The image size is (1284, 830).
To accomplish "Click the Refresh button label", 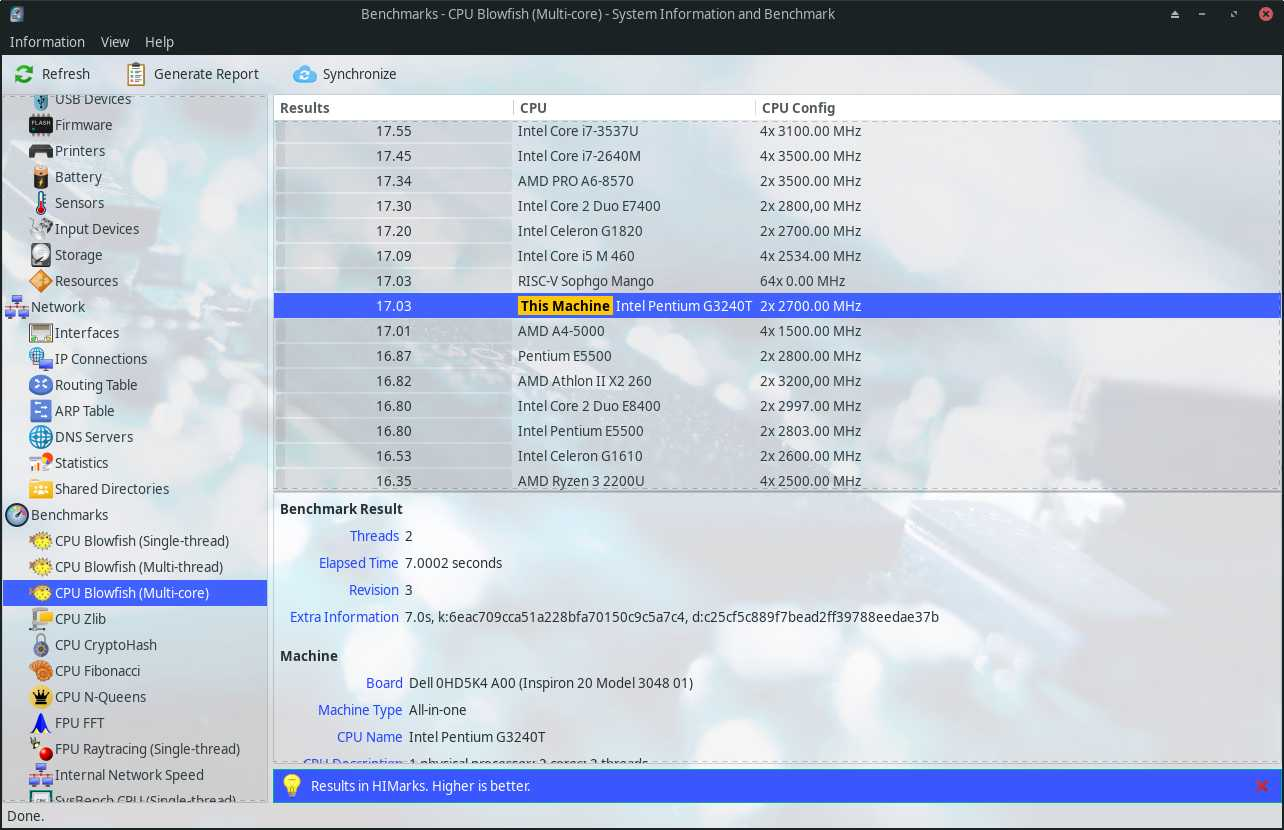I will (x=66, y=74).
